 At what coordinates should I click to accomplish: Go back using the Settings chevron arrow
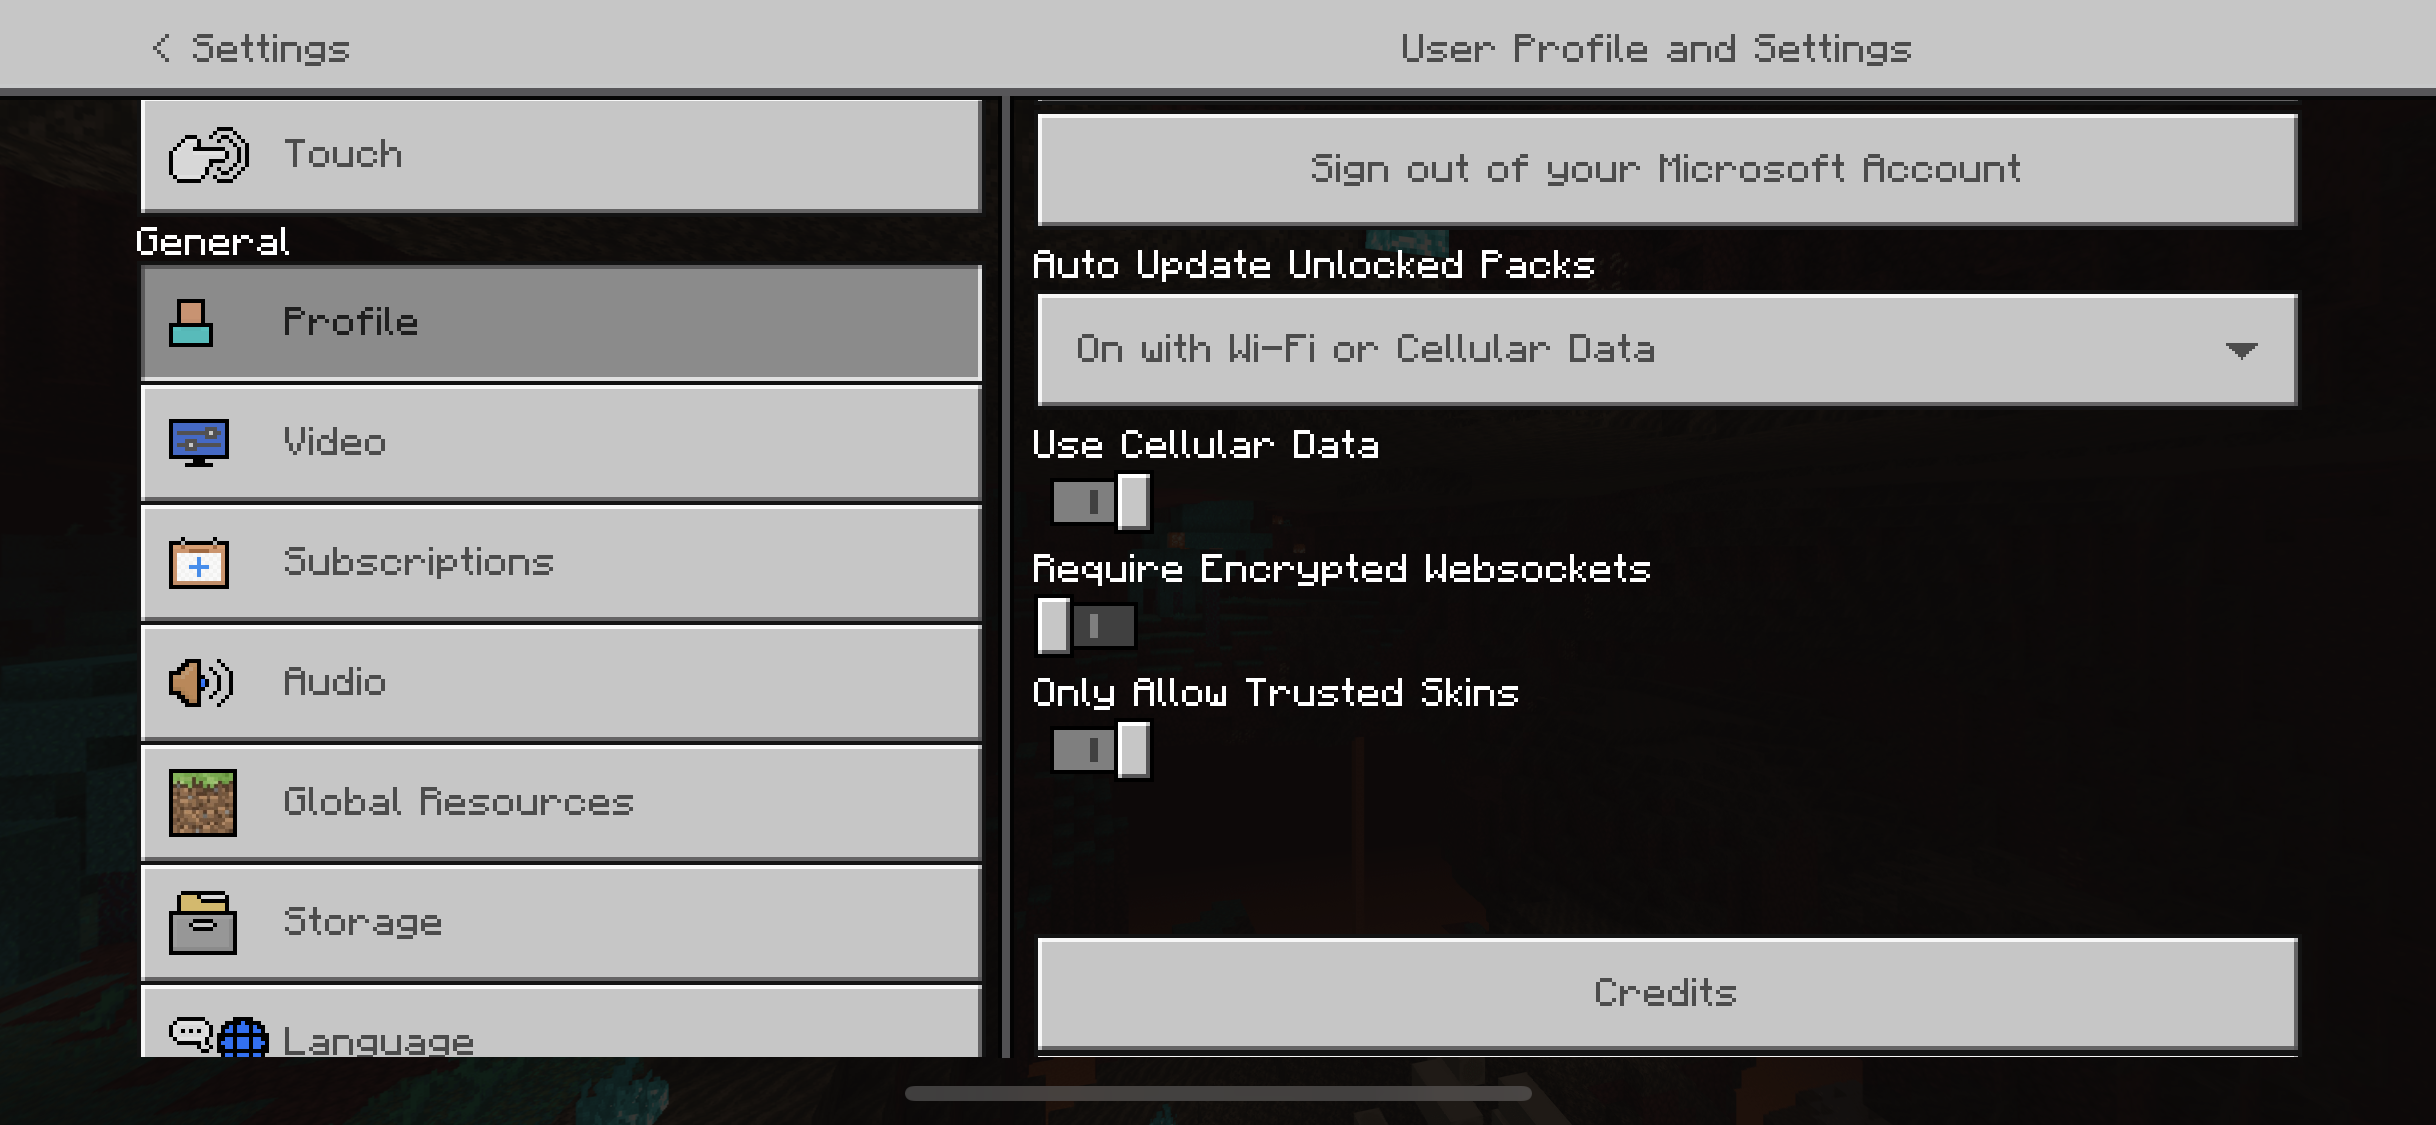click(161, 47)
